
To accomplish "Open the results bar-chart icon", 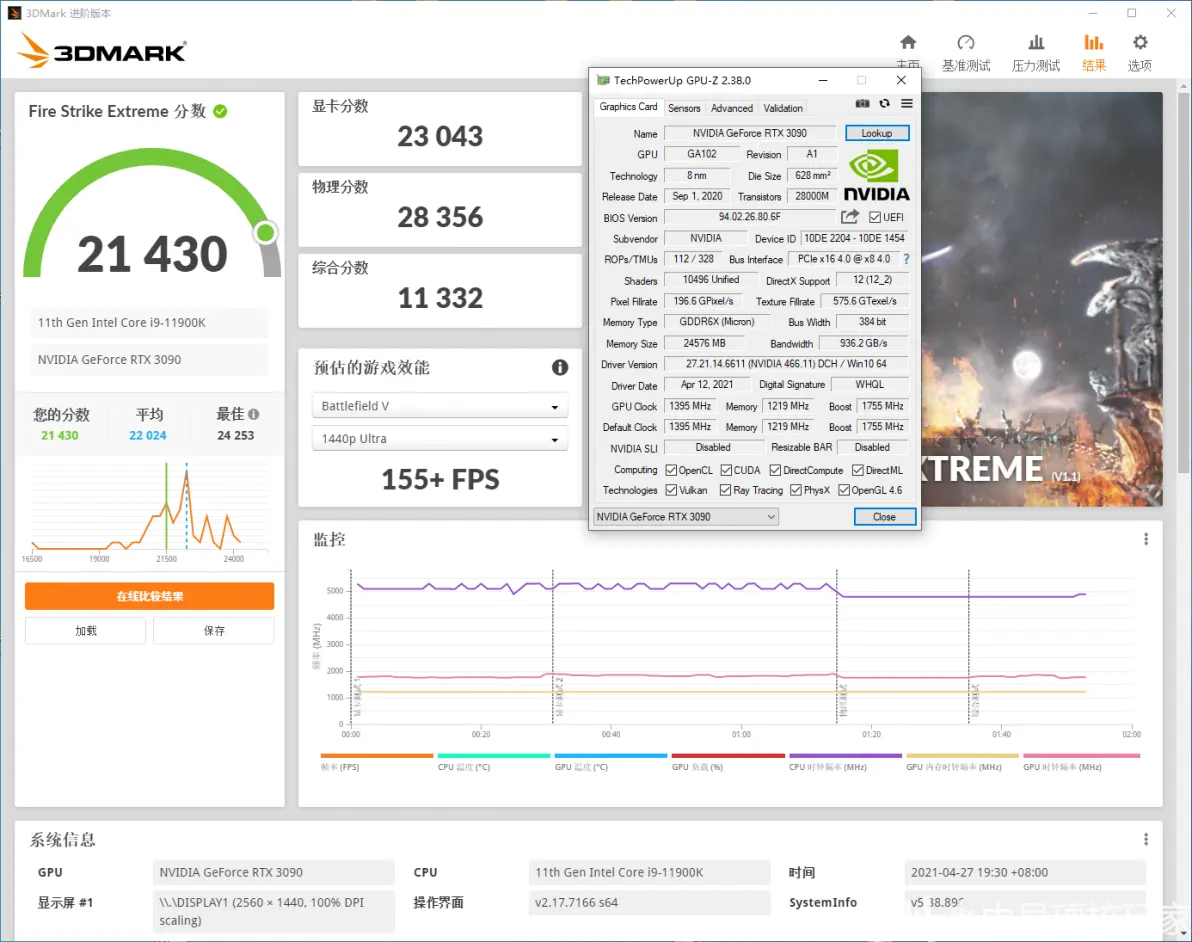I will (x=1093, y=43).
